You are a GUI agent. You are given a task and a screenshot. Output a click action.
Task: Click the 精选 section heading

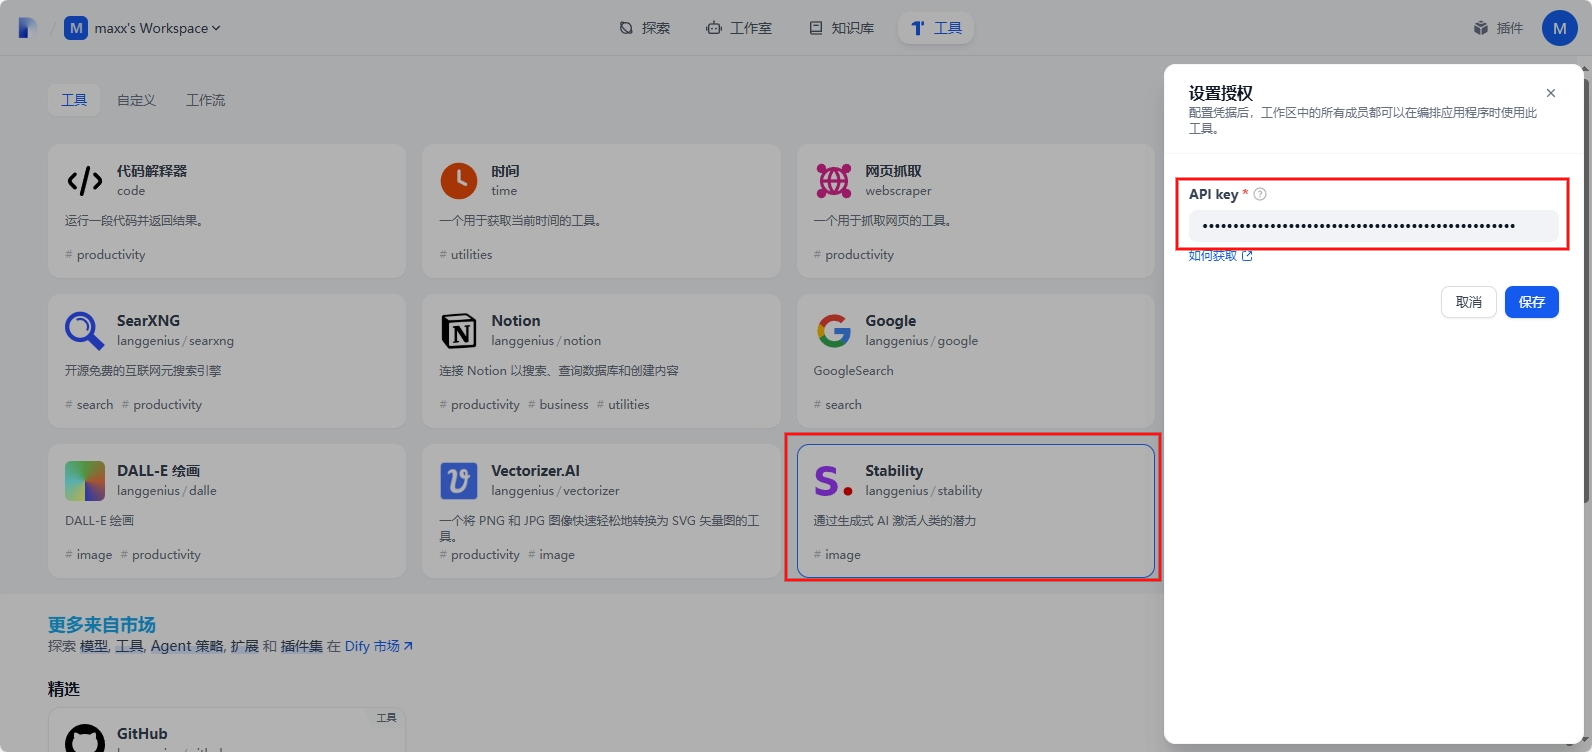pyautogui.click(x=64, y=689)
